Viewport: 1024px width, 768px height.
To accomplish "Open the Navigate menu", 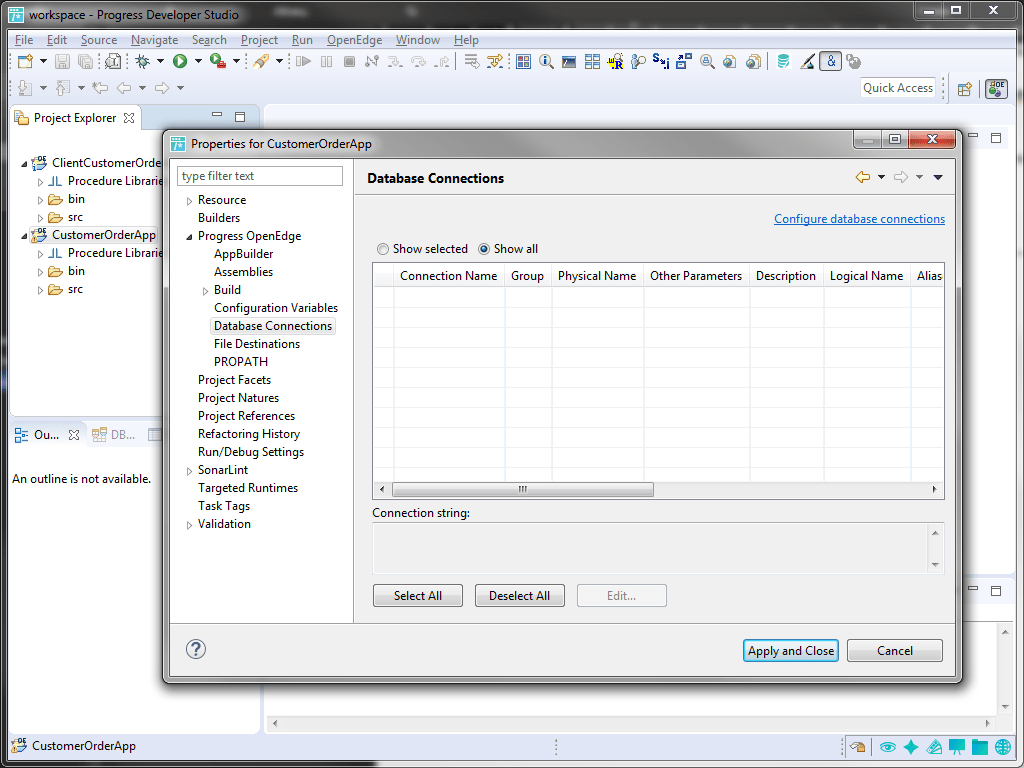I will [x=154, y=40].
